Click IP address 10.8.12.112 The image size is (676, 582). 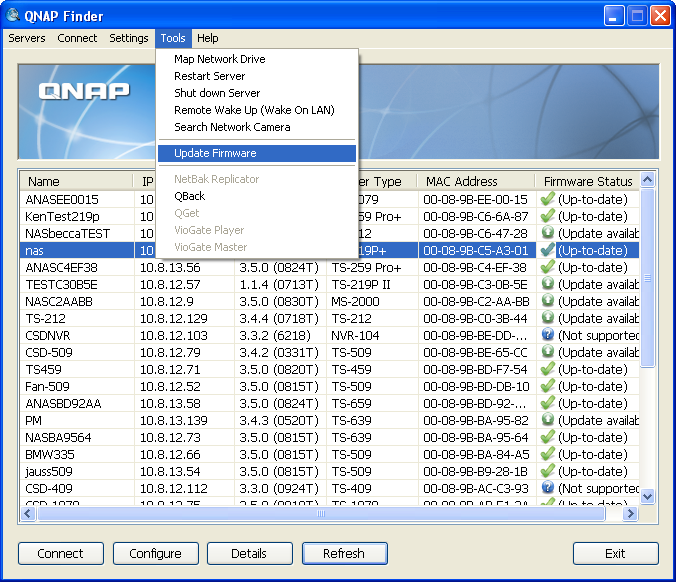(x=174, y=488)
